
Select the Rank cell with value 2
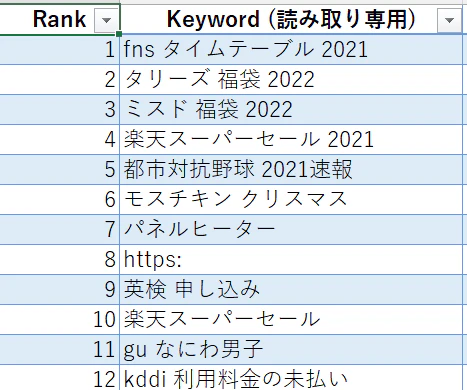[59, 79]
